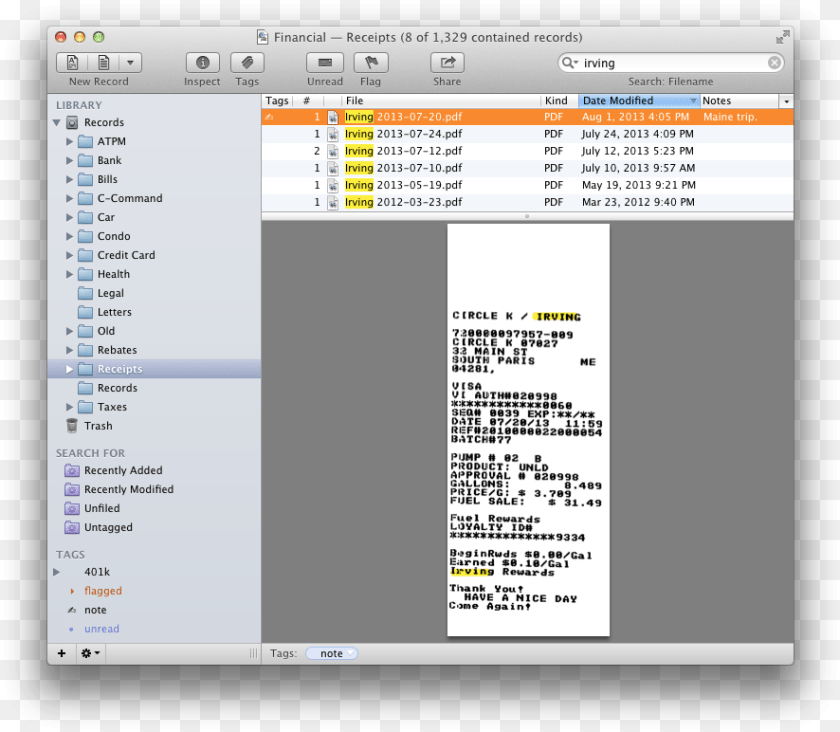Screen dimensions: 840x732
Task: Click PDF icon of Irving 2013-07-20.pdf
Action: click(333, 117)
